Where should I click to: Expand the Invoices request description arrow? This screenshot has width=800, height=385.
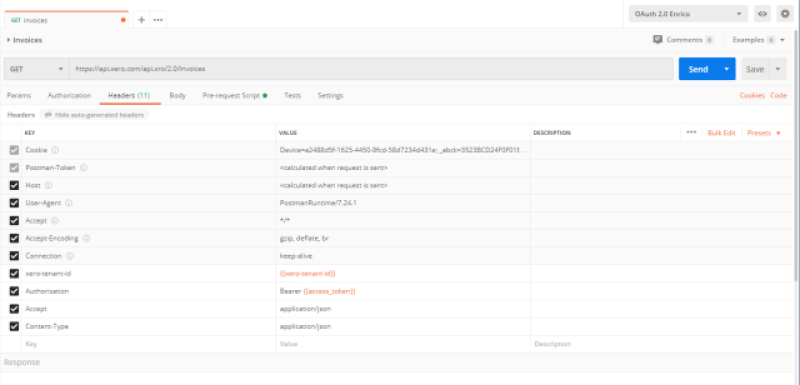pyautogui.click(x=9, y=40)
